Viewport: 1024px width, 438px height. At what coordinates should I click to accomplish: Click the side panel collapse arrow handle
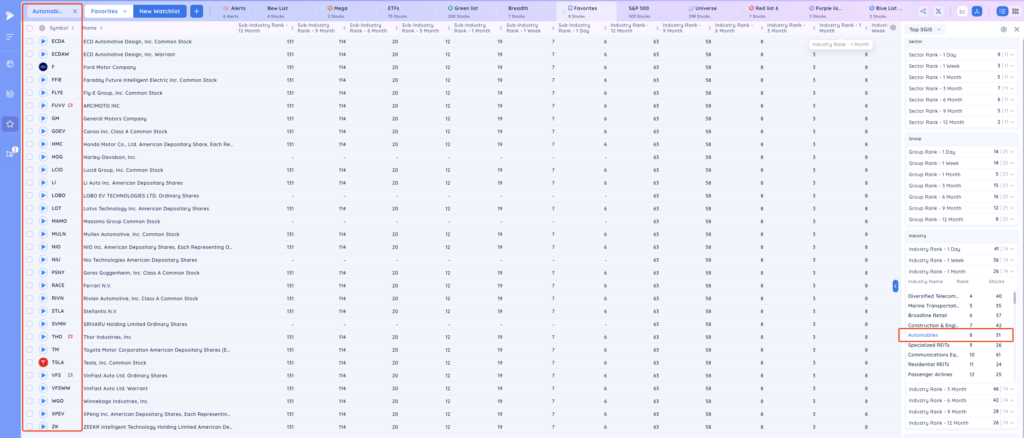tap(895, 285)
